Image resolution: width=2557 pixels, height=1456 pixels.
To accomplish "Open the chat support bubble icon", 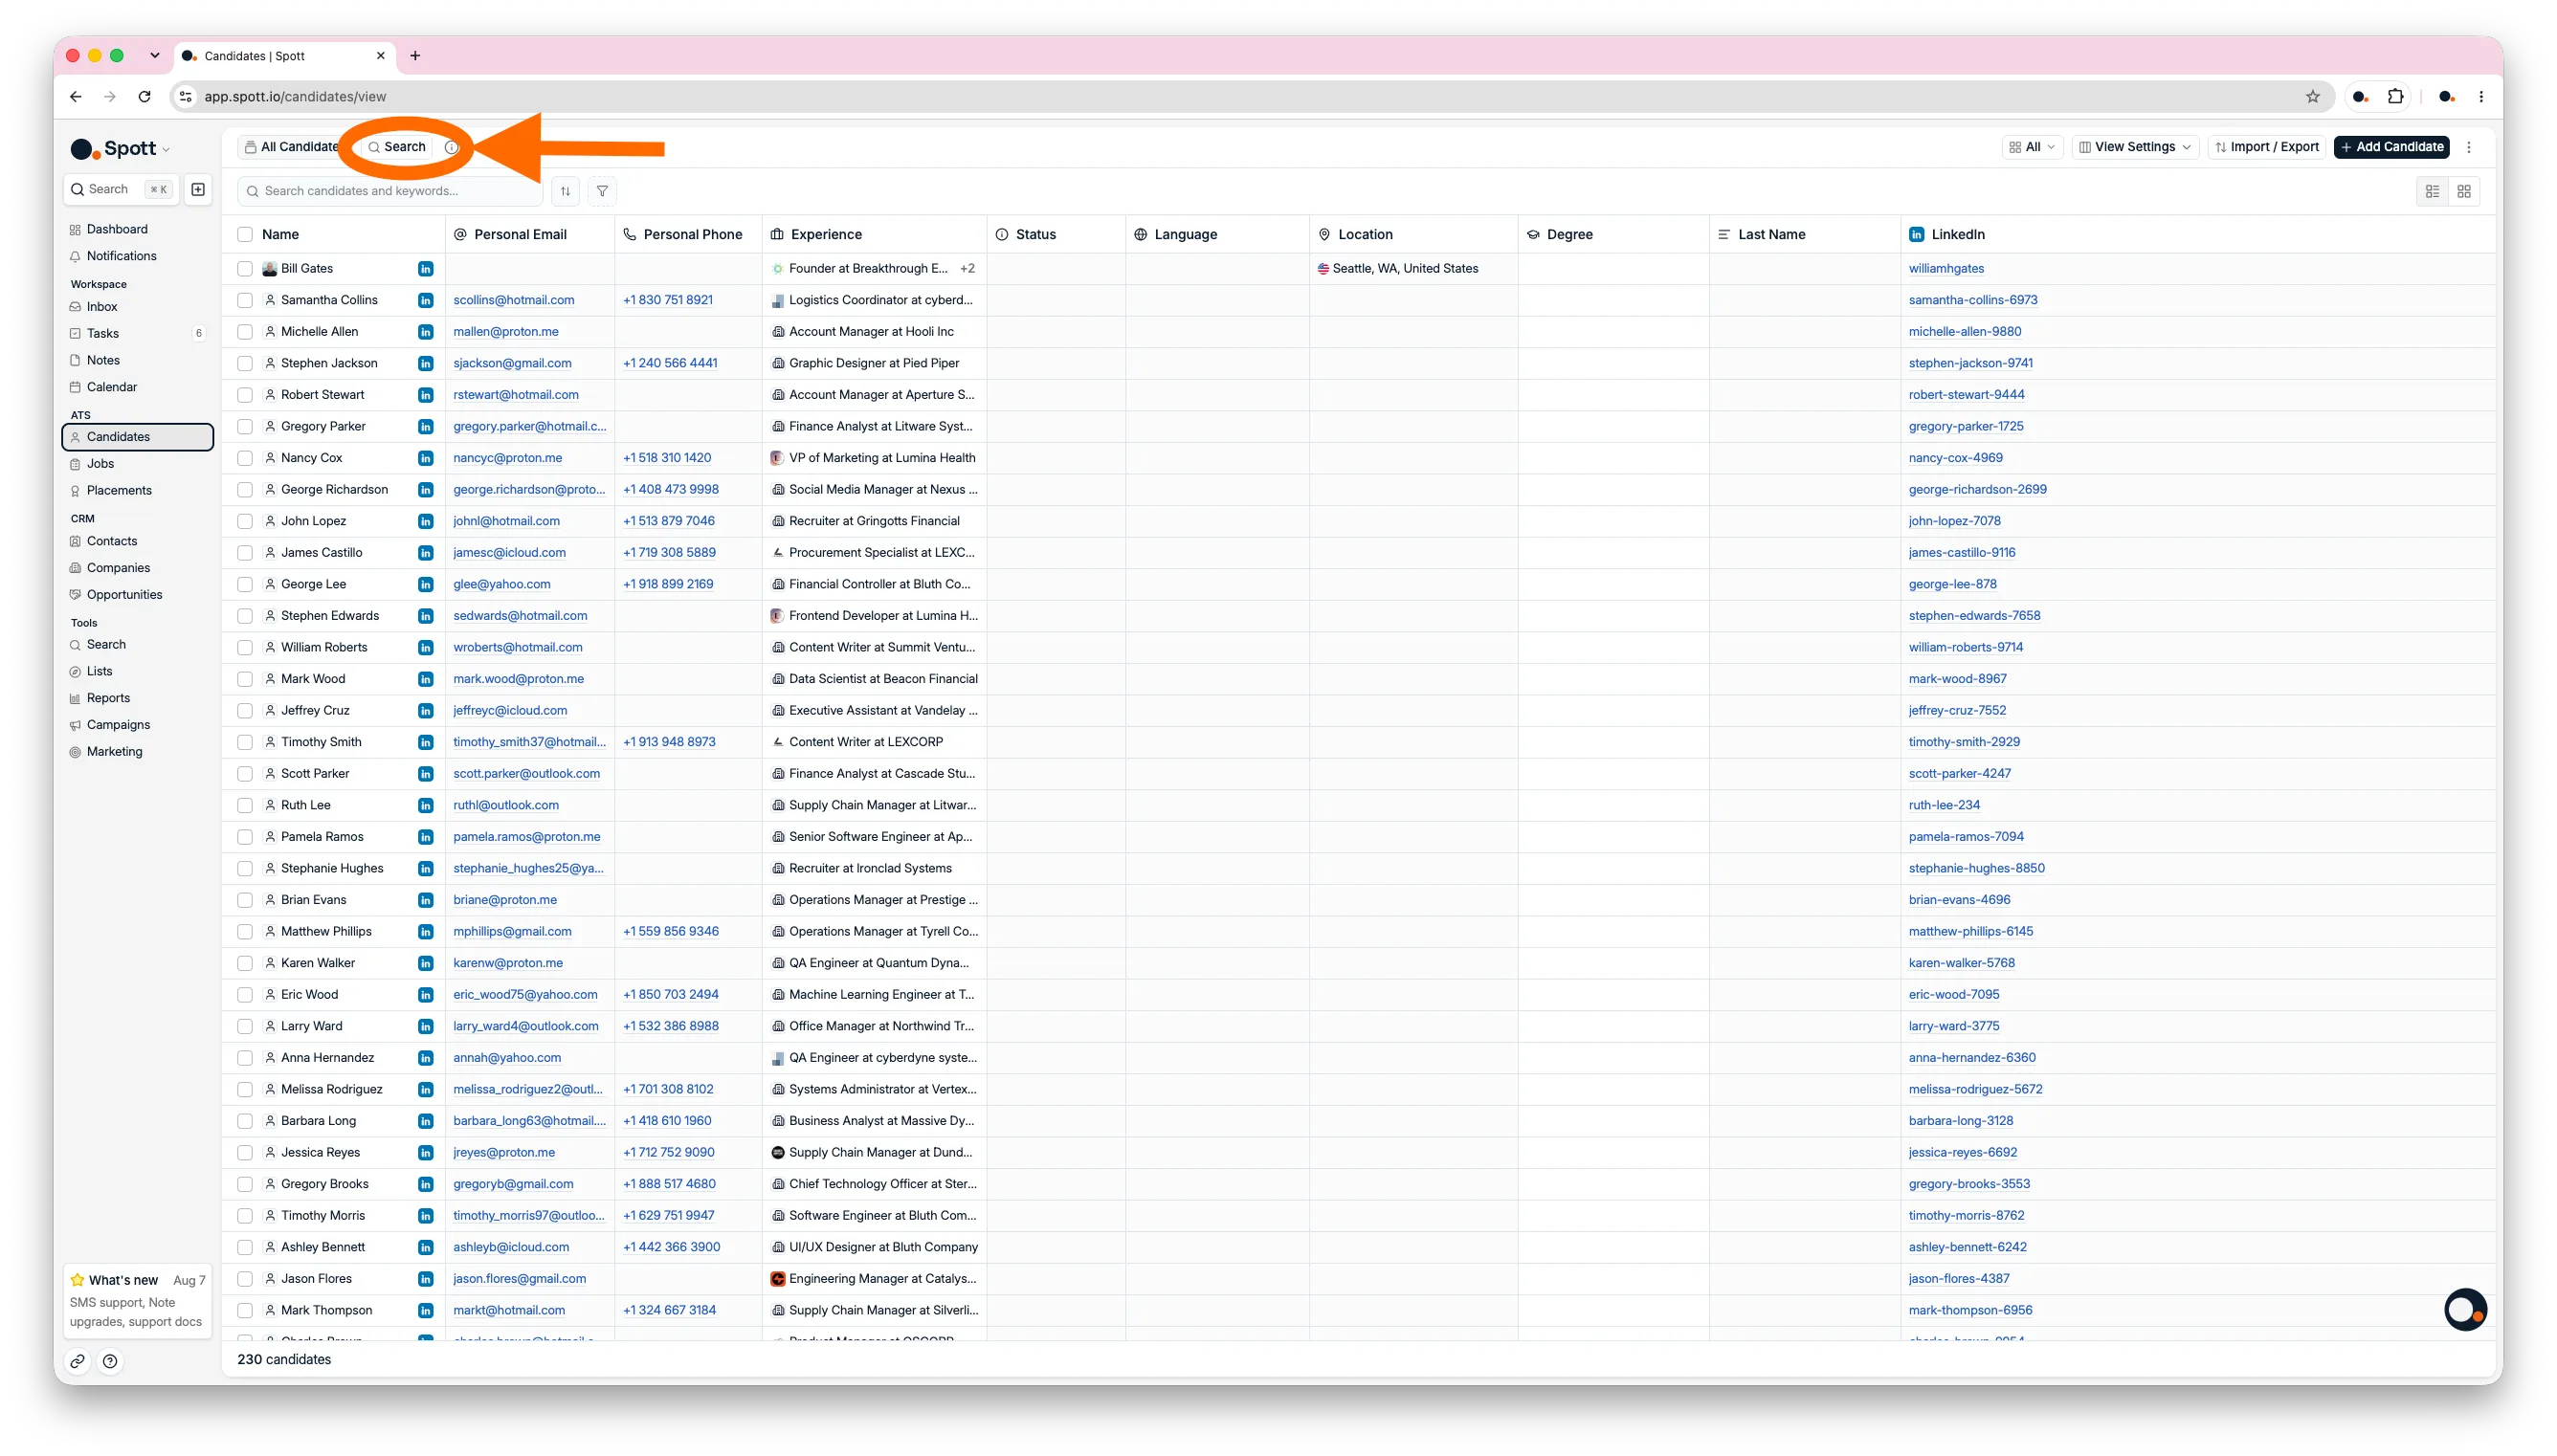I will pos(2465,1310).
